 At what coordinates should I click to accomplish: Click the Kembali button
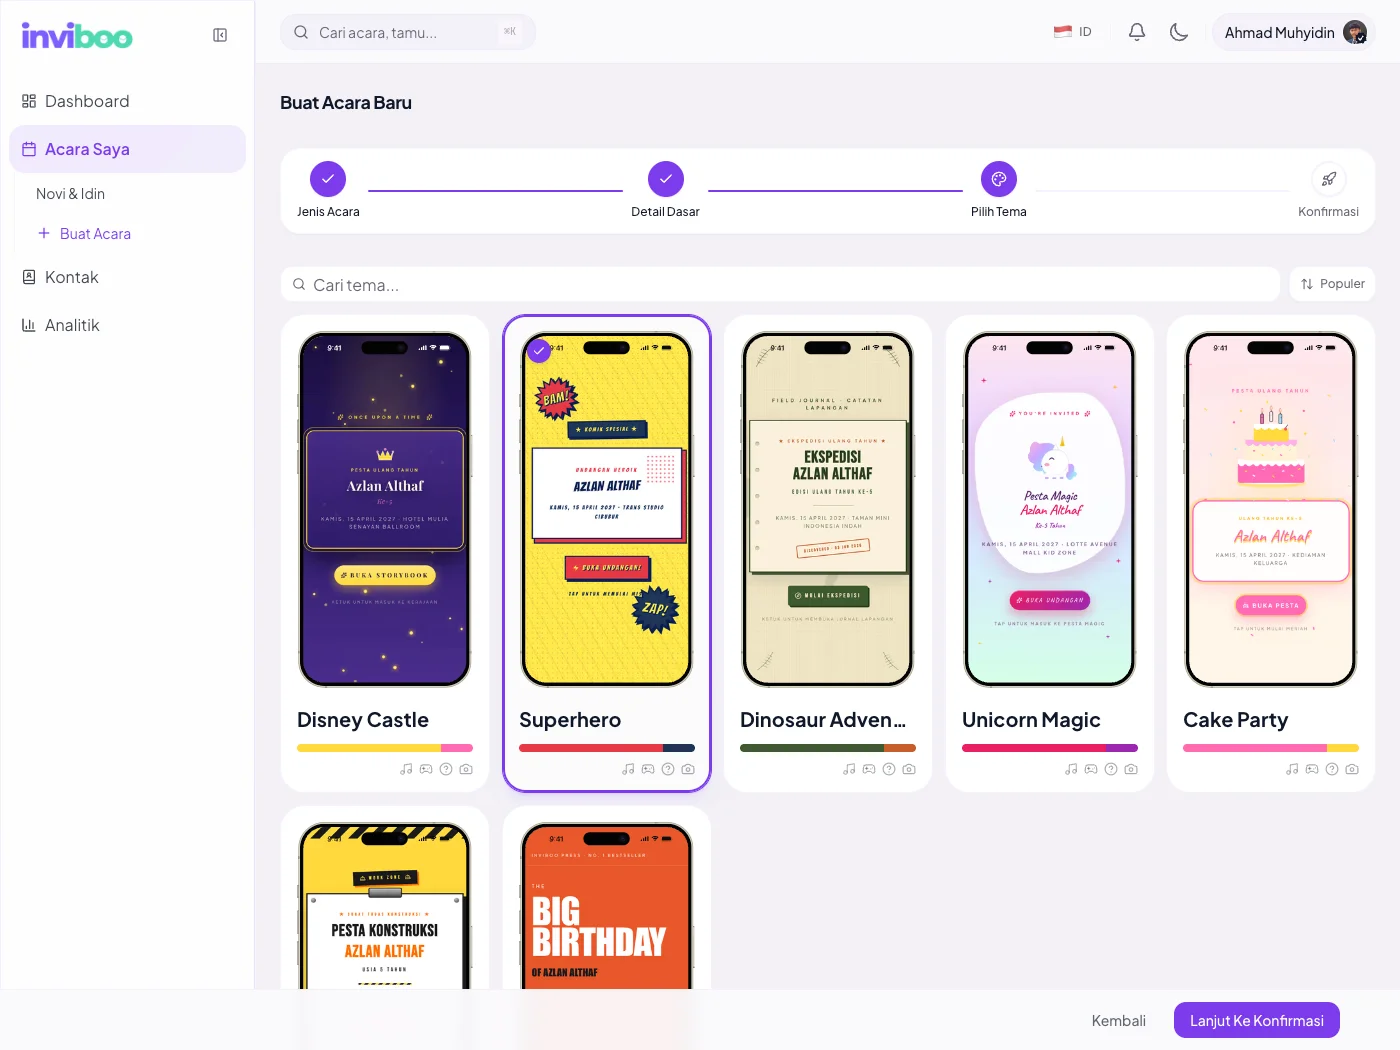pos(1119,1020)
